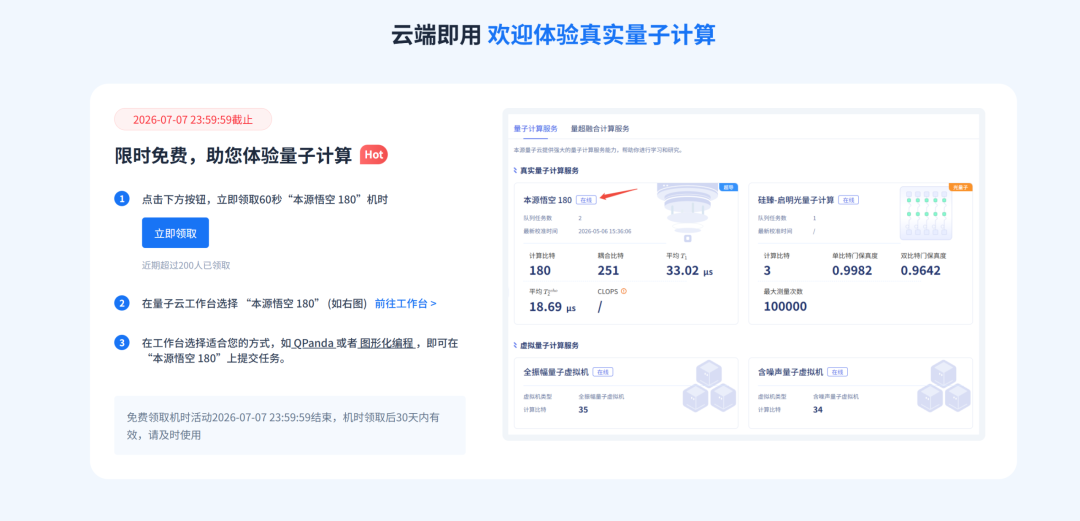Click the 耦合比特 value 251
Screen dimensions: 1080x521
point(608,271)
